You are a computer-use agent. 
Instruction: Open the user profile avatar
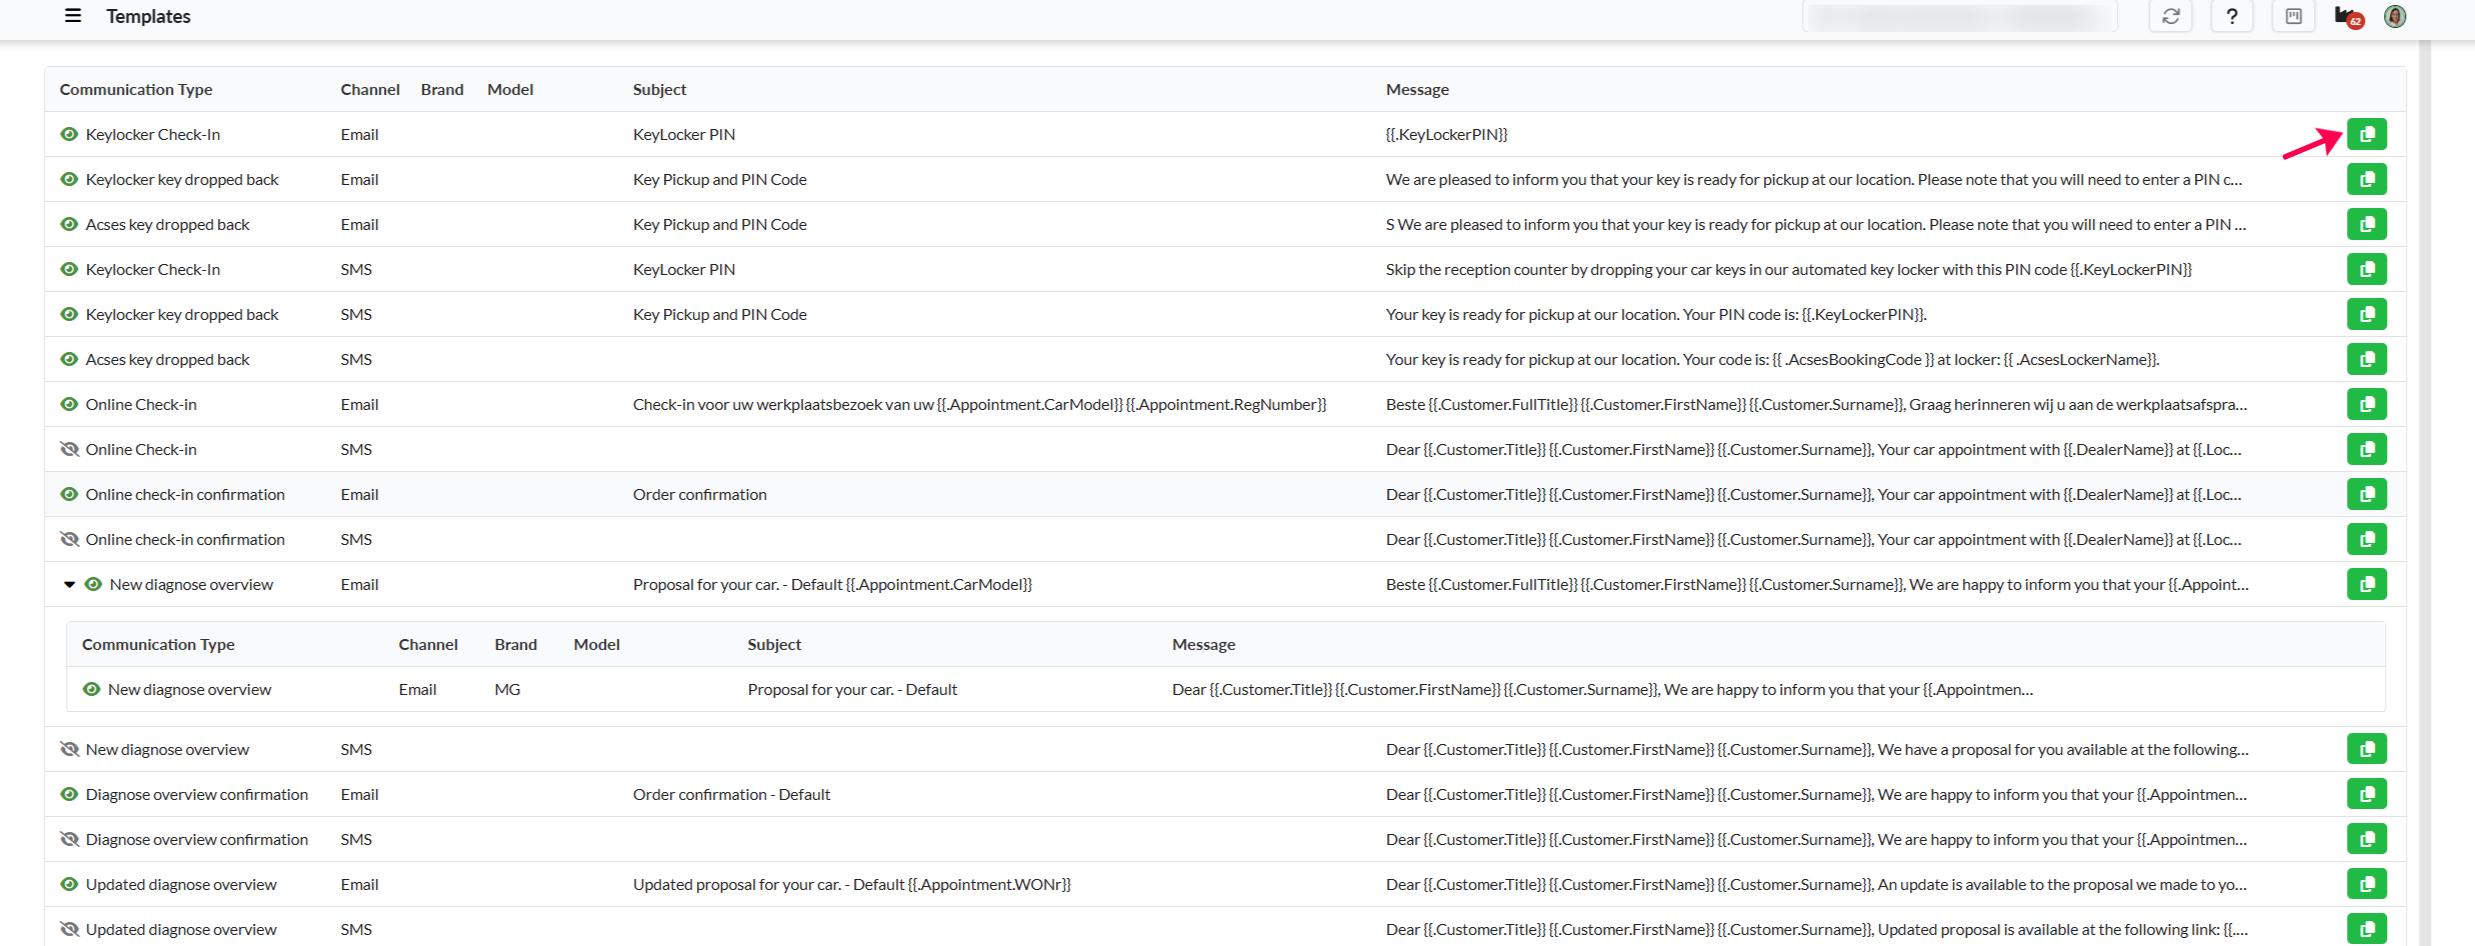pyautogui.click(x=2395, y=17)
